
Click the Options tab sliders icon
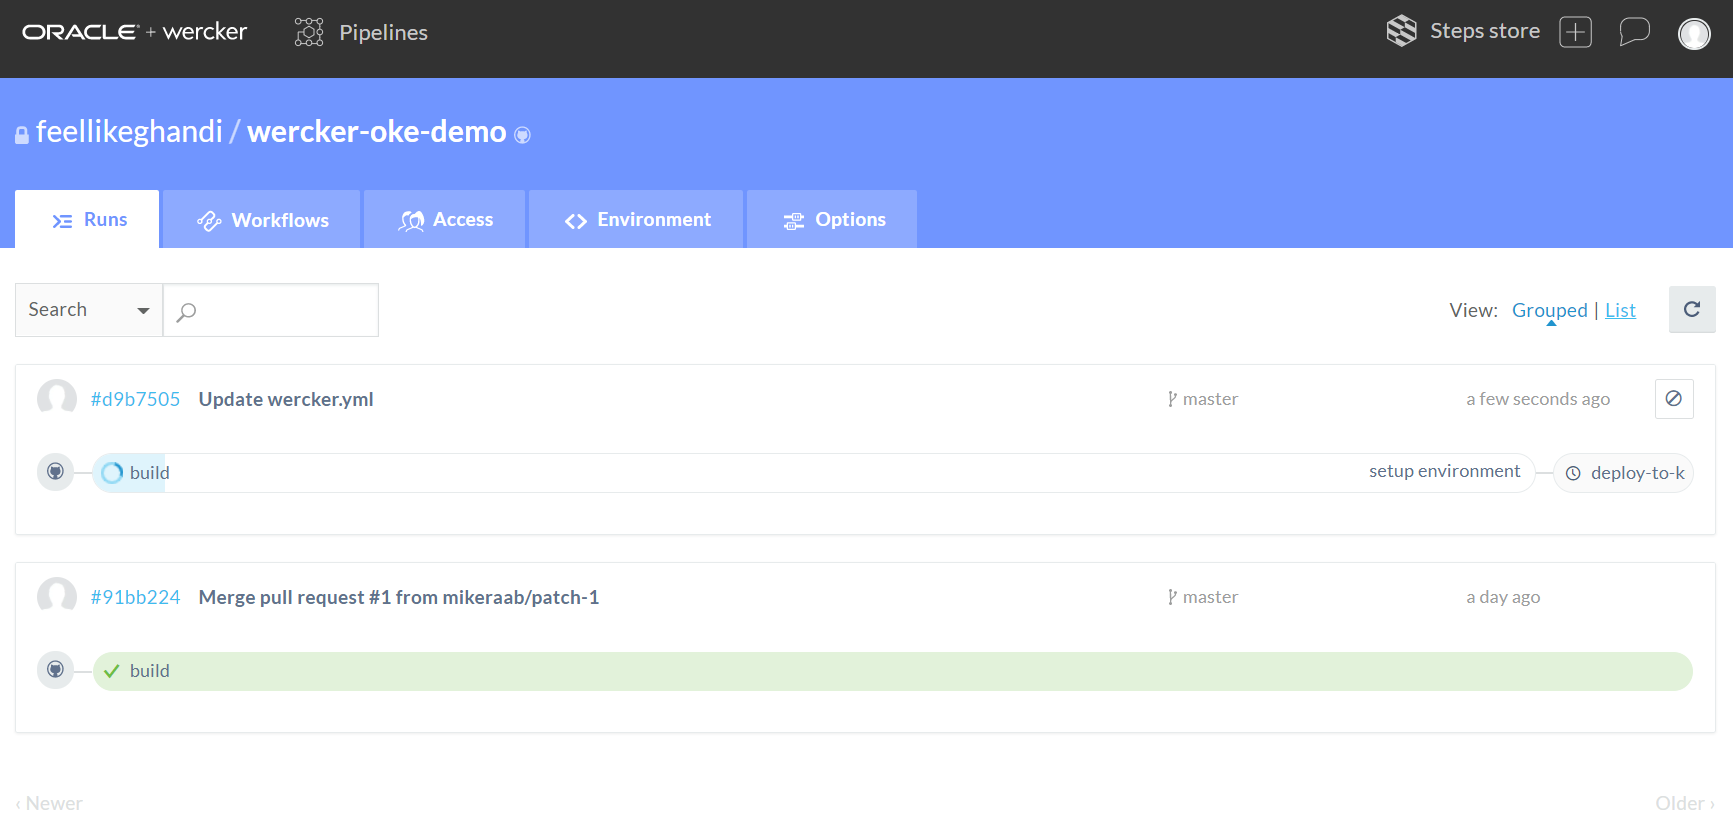point(794,221)
